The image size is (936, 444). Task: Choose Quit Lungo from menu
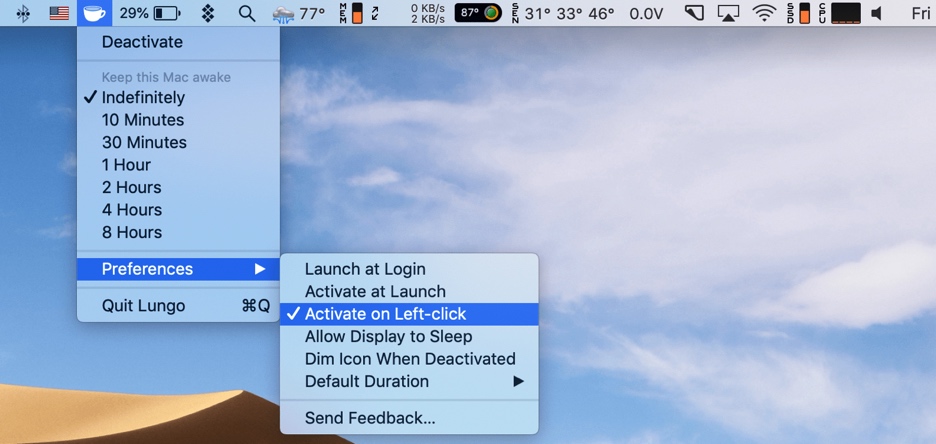pos(178,306)
